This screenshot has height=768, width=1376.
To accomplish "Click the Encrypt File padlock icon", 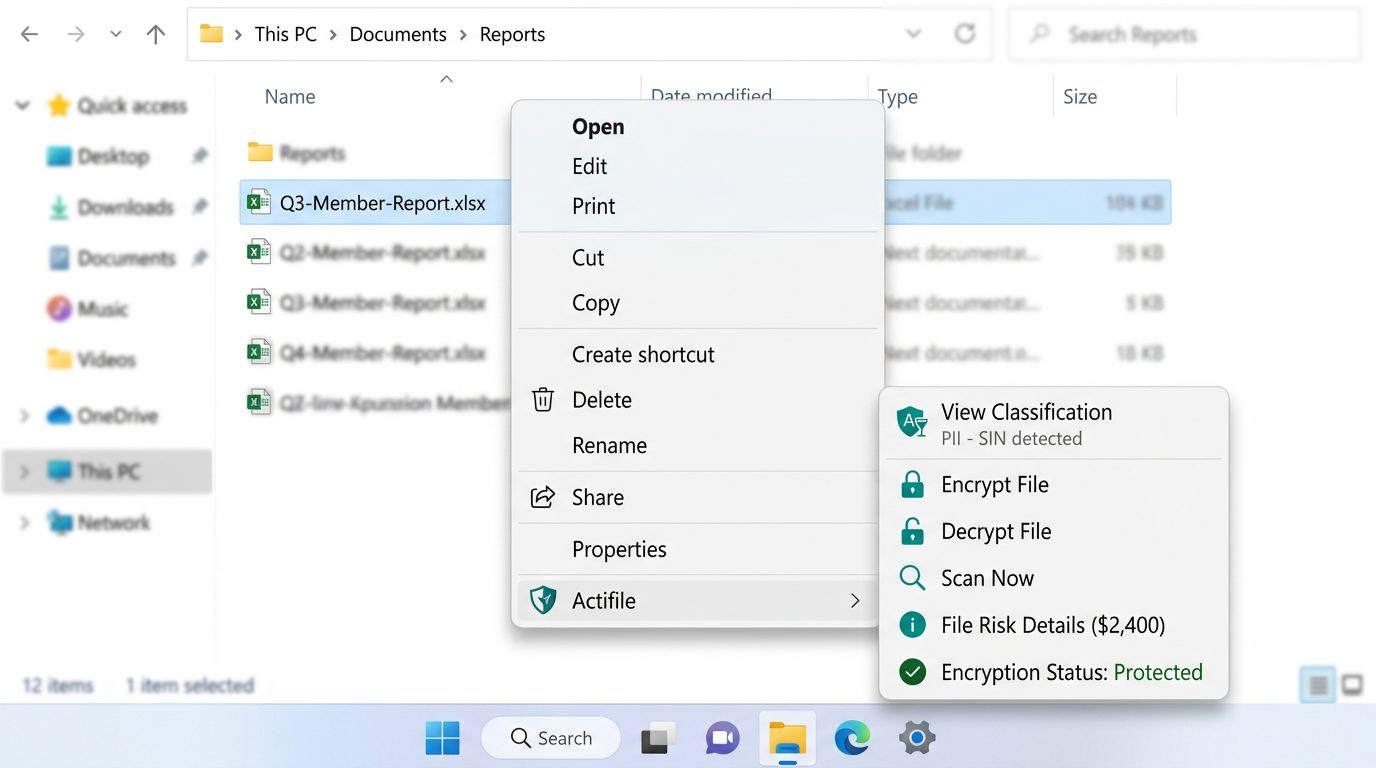I will [x=912, y=484].
